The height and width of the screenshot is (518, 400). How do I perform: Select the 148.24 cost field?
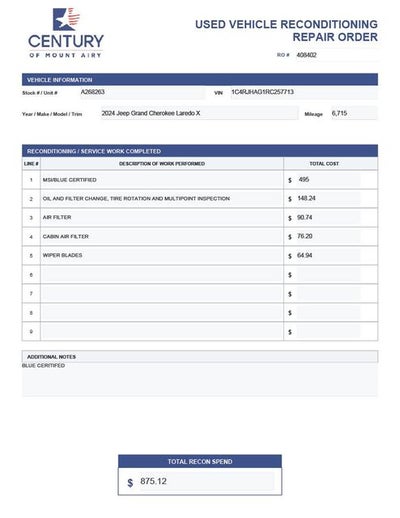click(328, 199)
